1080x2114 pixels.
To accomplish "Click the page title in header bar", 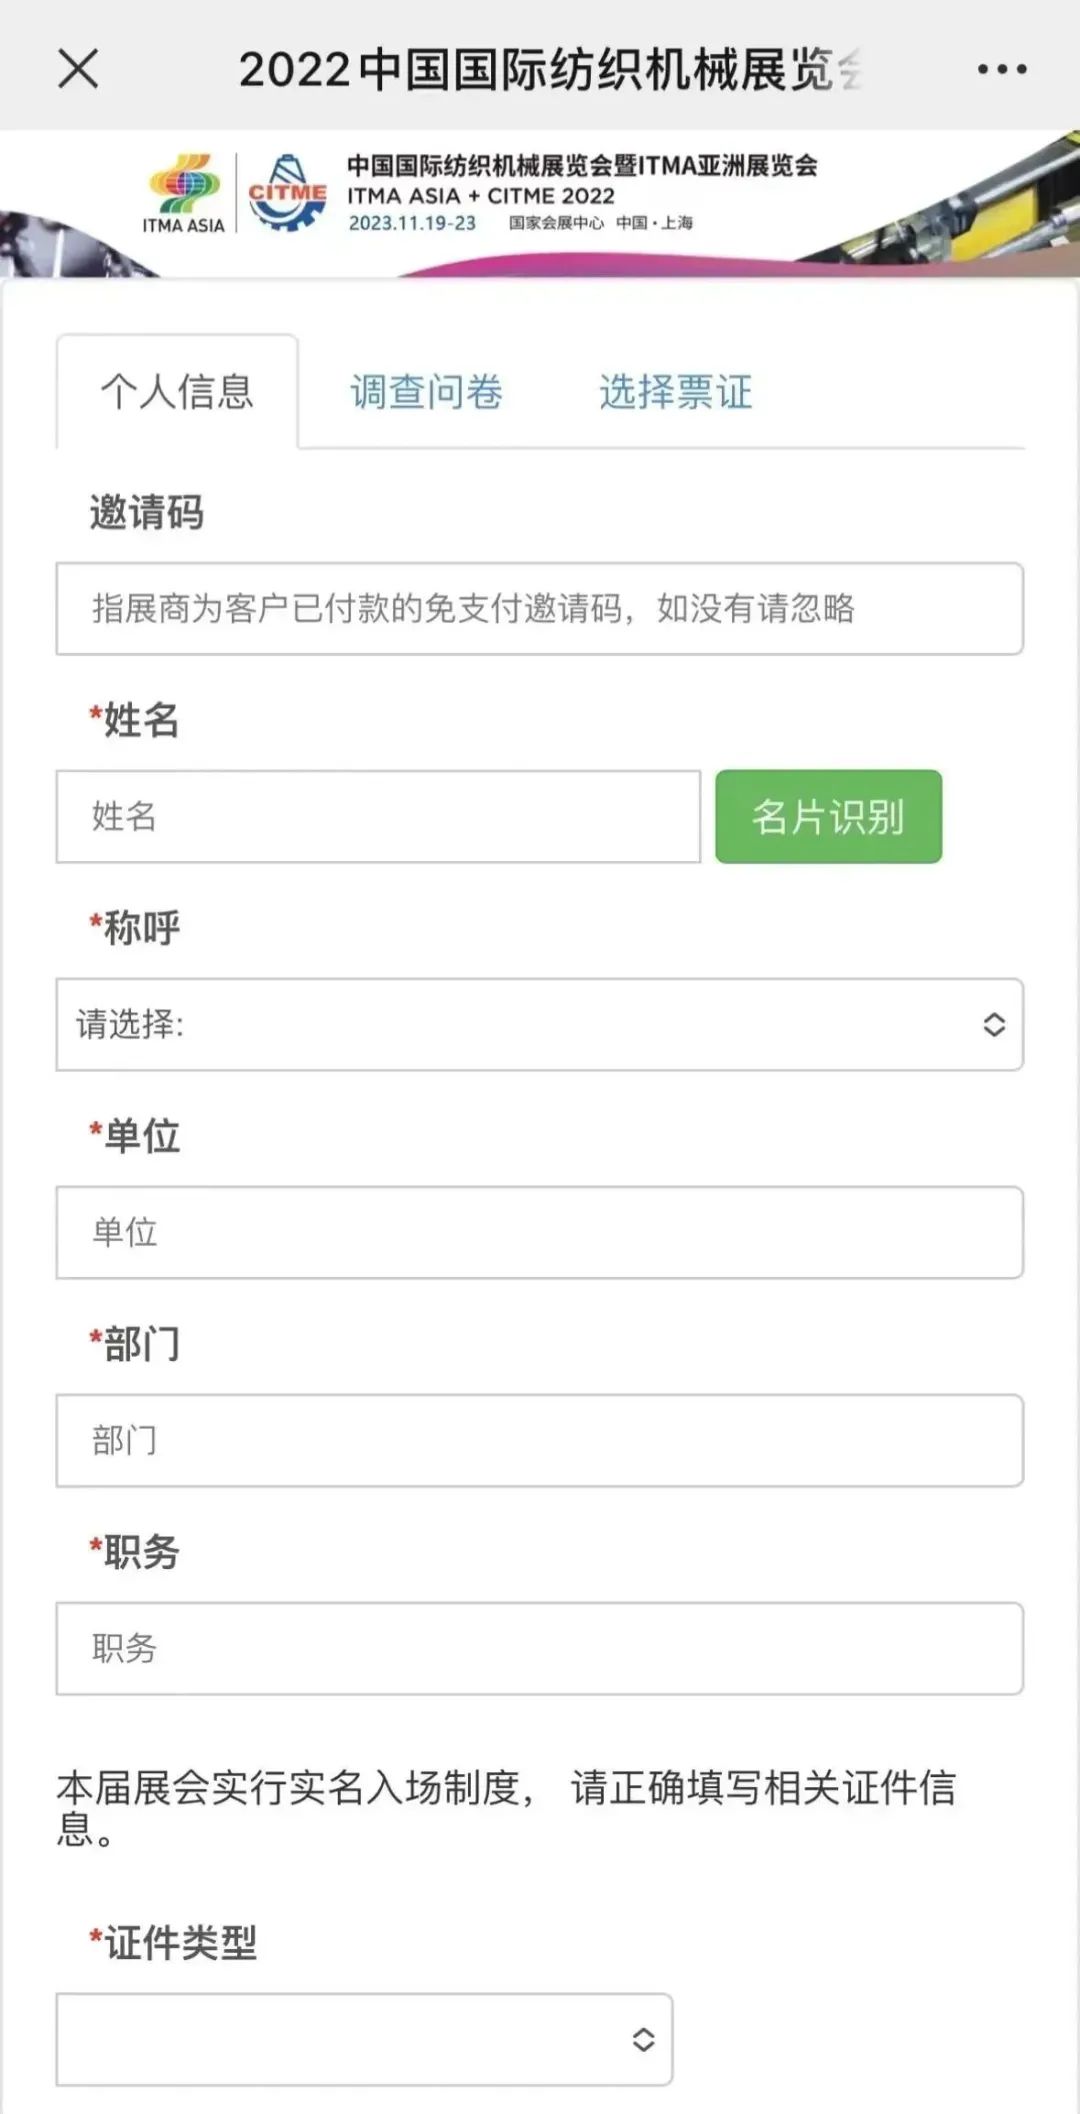I will [x=549, y=69].
